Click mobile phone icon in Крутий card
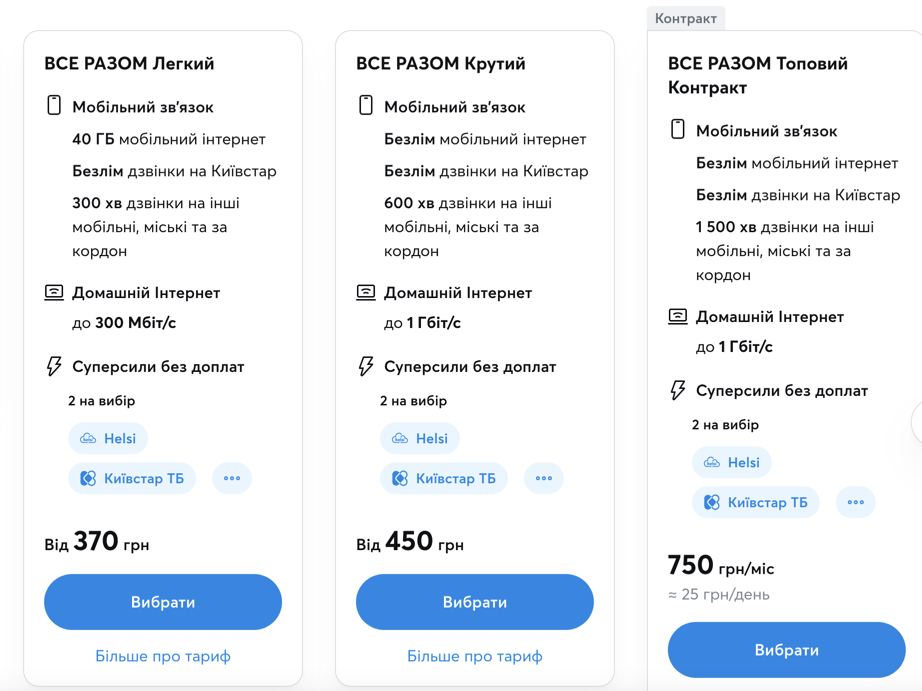The width and height of the screenshot is (922, 691). 366,105
